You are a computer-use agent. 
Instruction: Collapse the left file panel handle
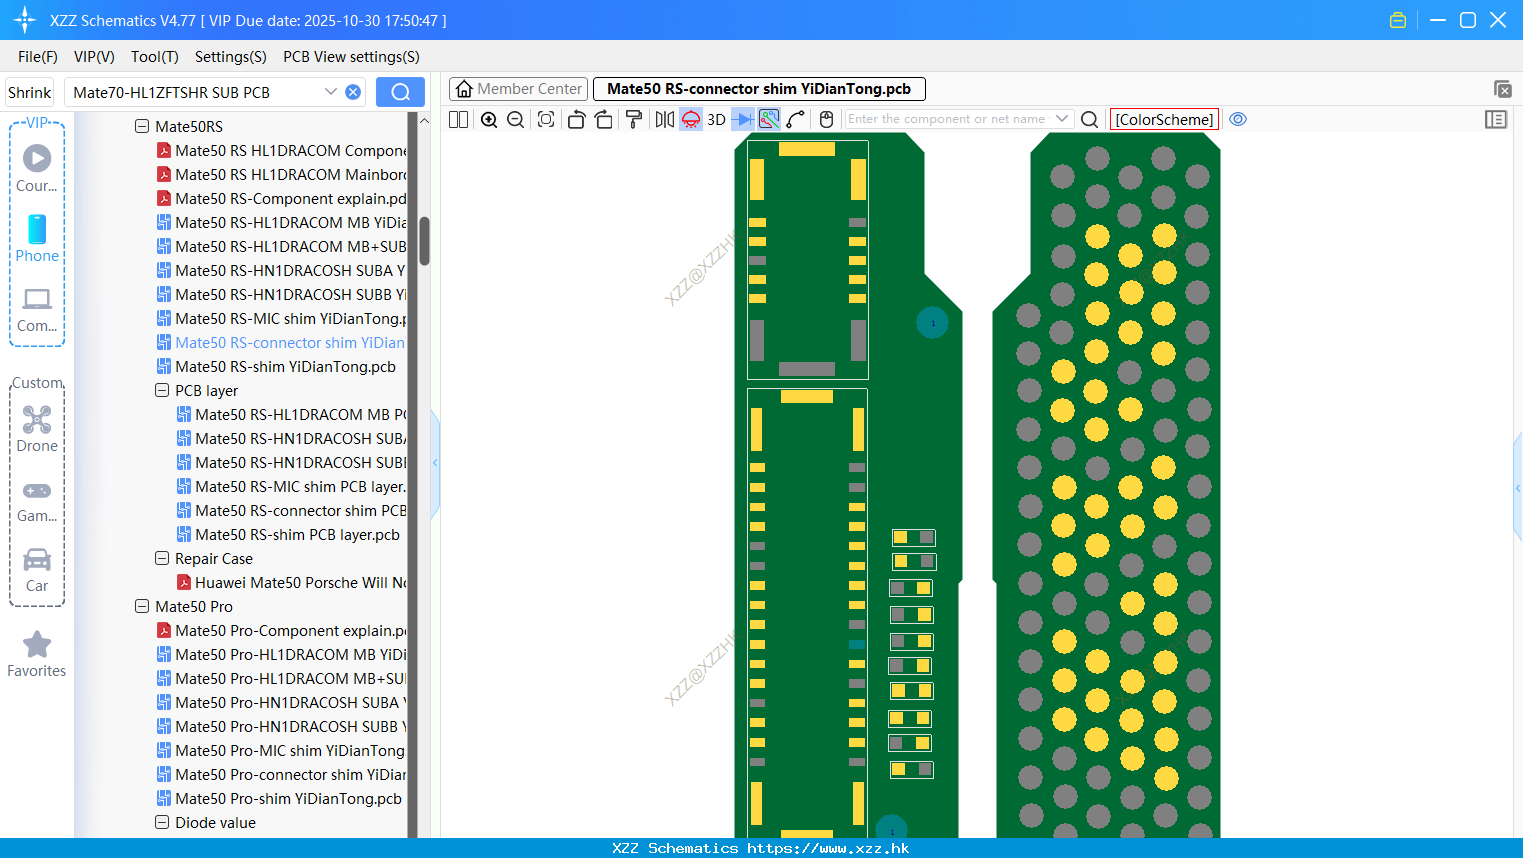(x=435, y=463)
